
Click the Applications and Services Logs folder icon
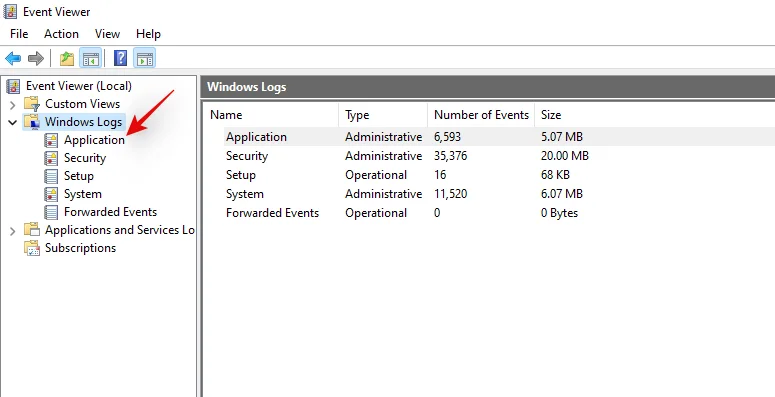(32, 230)
